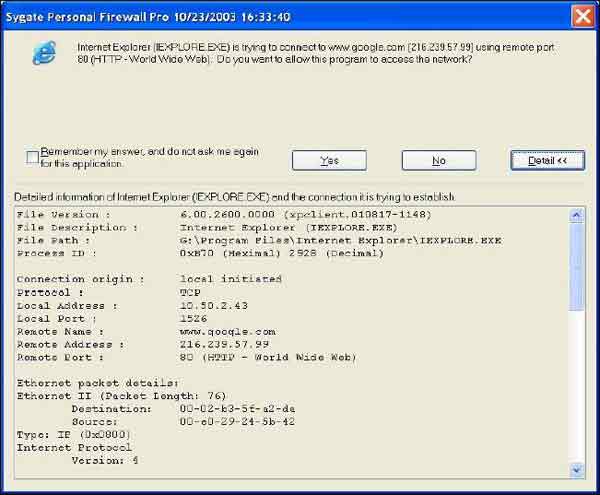The image size is (600, 495).
Task: Click the Sygate Personal Firewall Pro title bar
Action: click(287, 17)
